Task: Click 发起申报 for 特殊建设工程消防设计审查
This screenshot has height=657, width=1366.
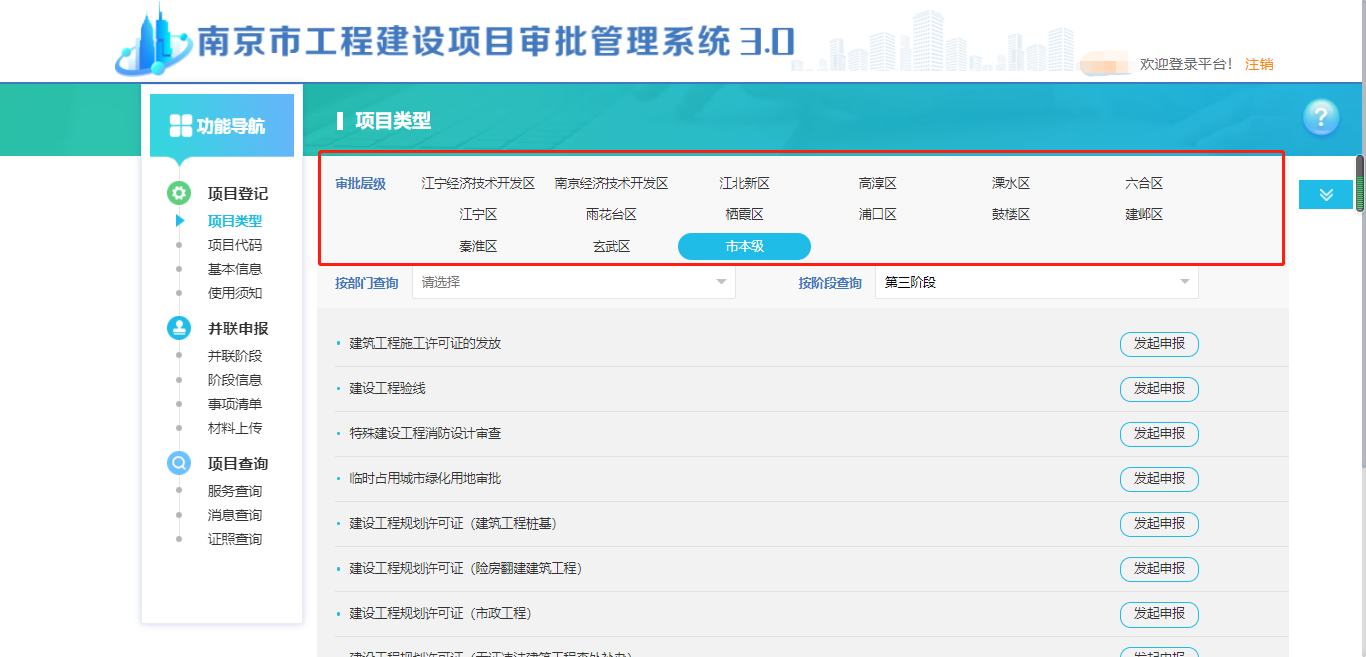Action: [1159, 434]
